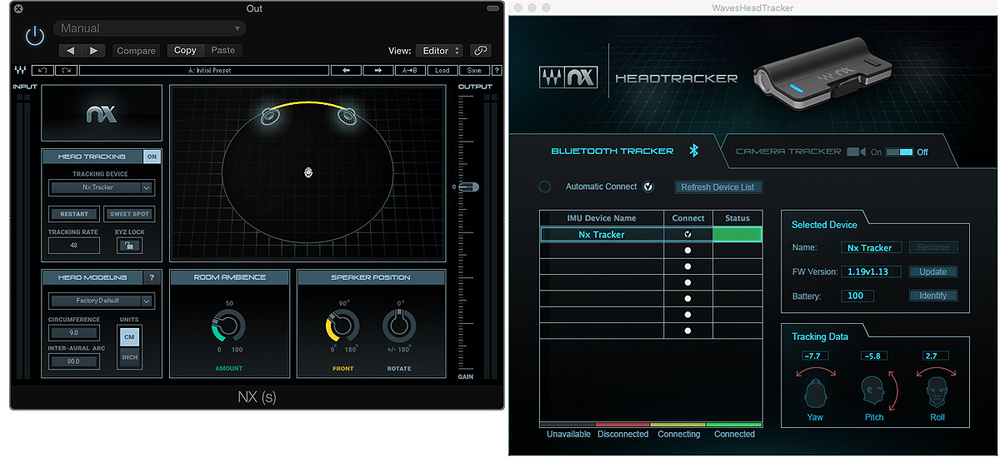Open the View Editor selector
Screen dimensions: 1000x458
439,50
